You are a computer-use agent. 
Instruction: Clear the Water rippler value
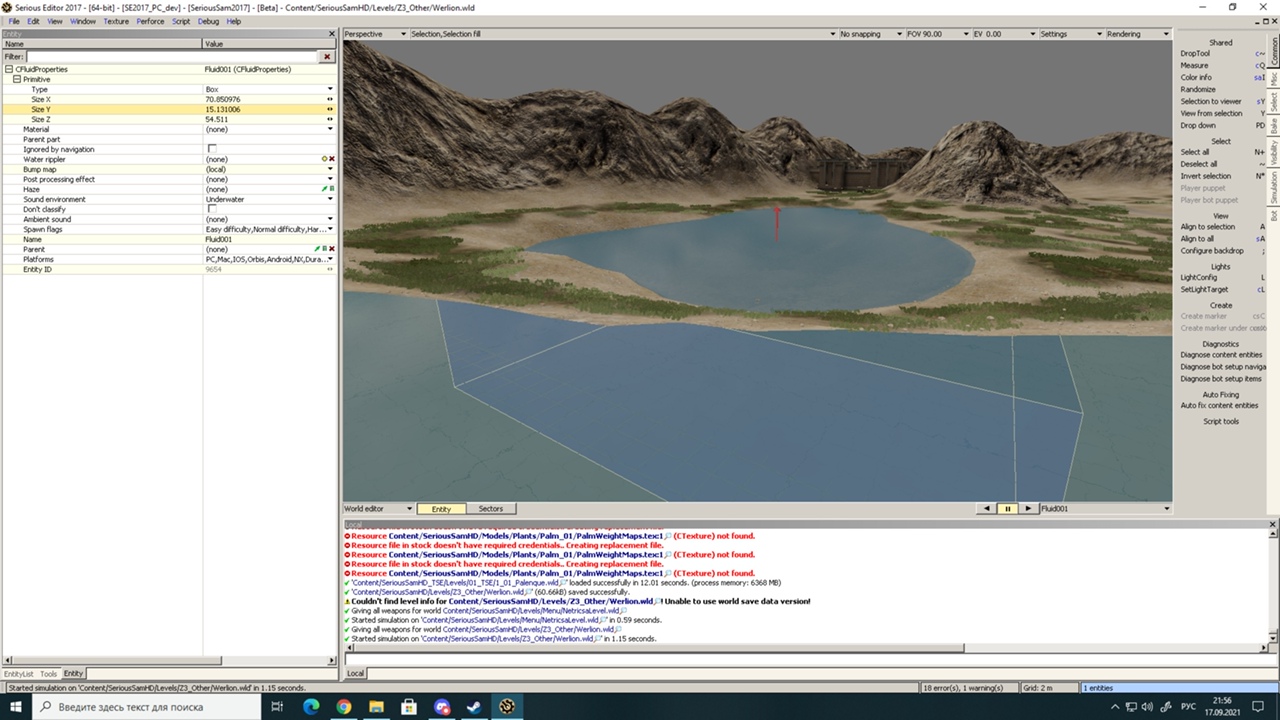tap(332, 159)
